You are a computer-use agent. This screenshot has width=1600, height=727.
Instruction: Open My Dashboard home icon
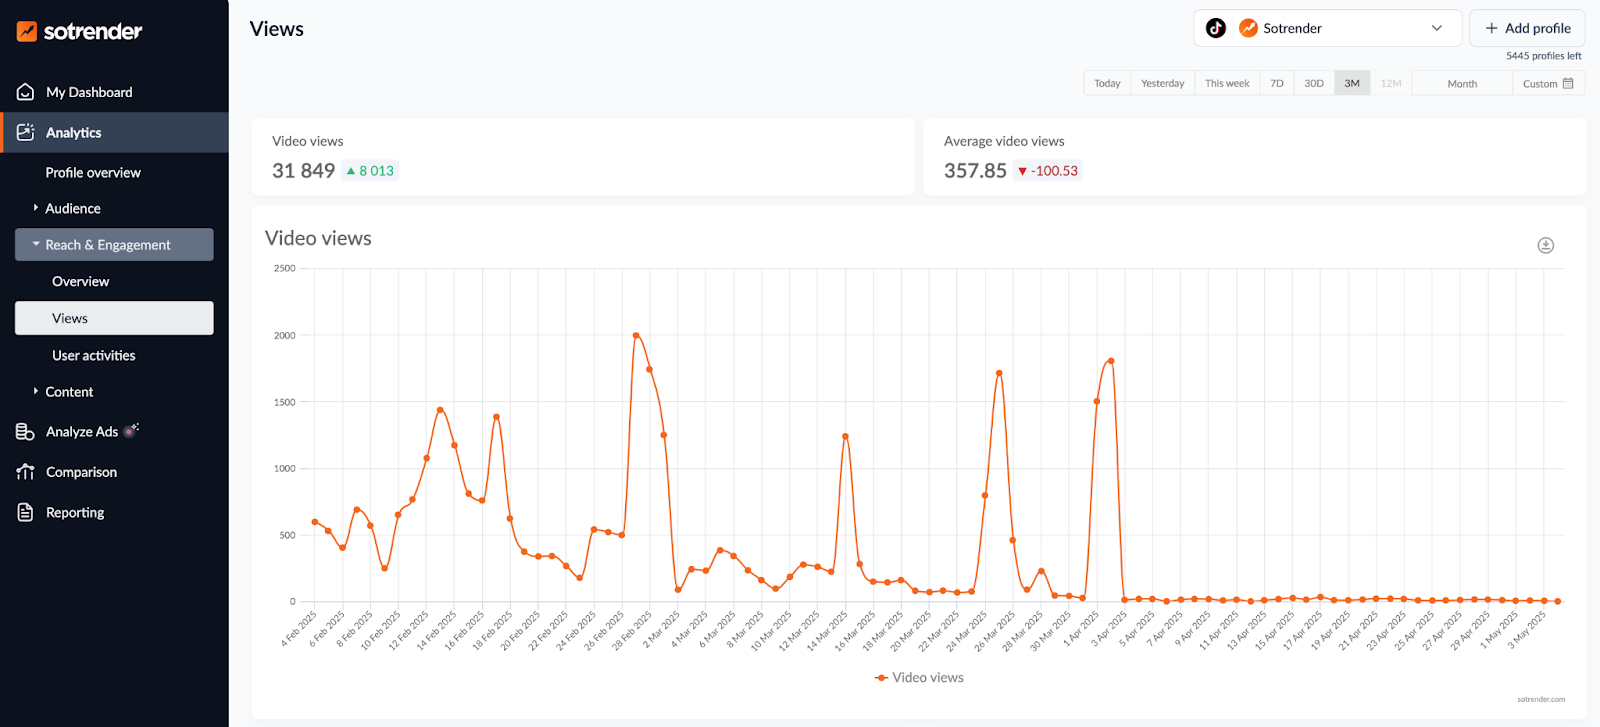point(26,92)
